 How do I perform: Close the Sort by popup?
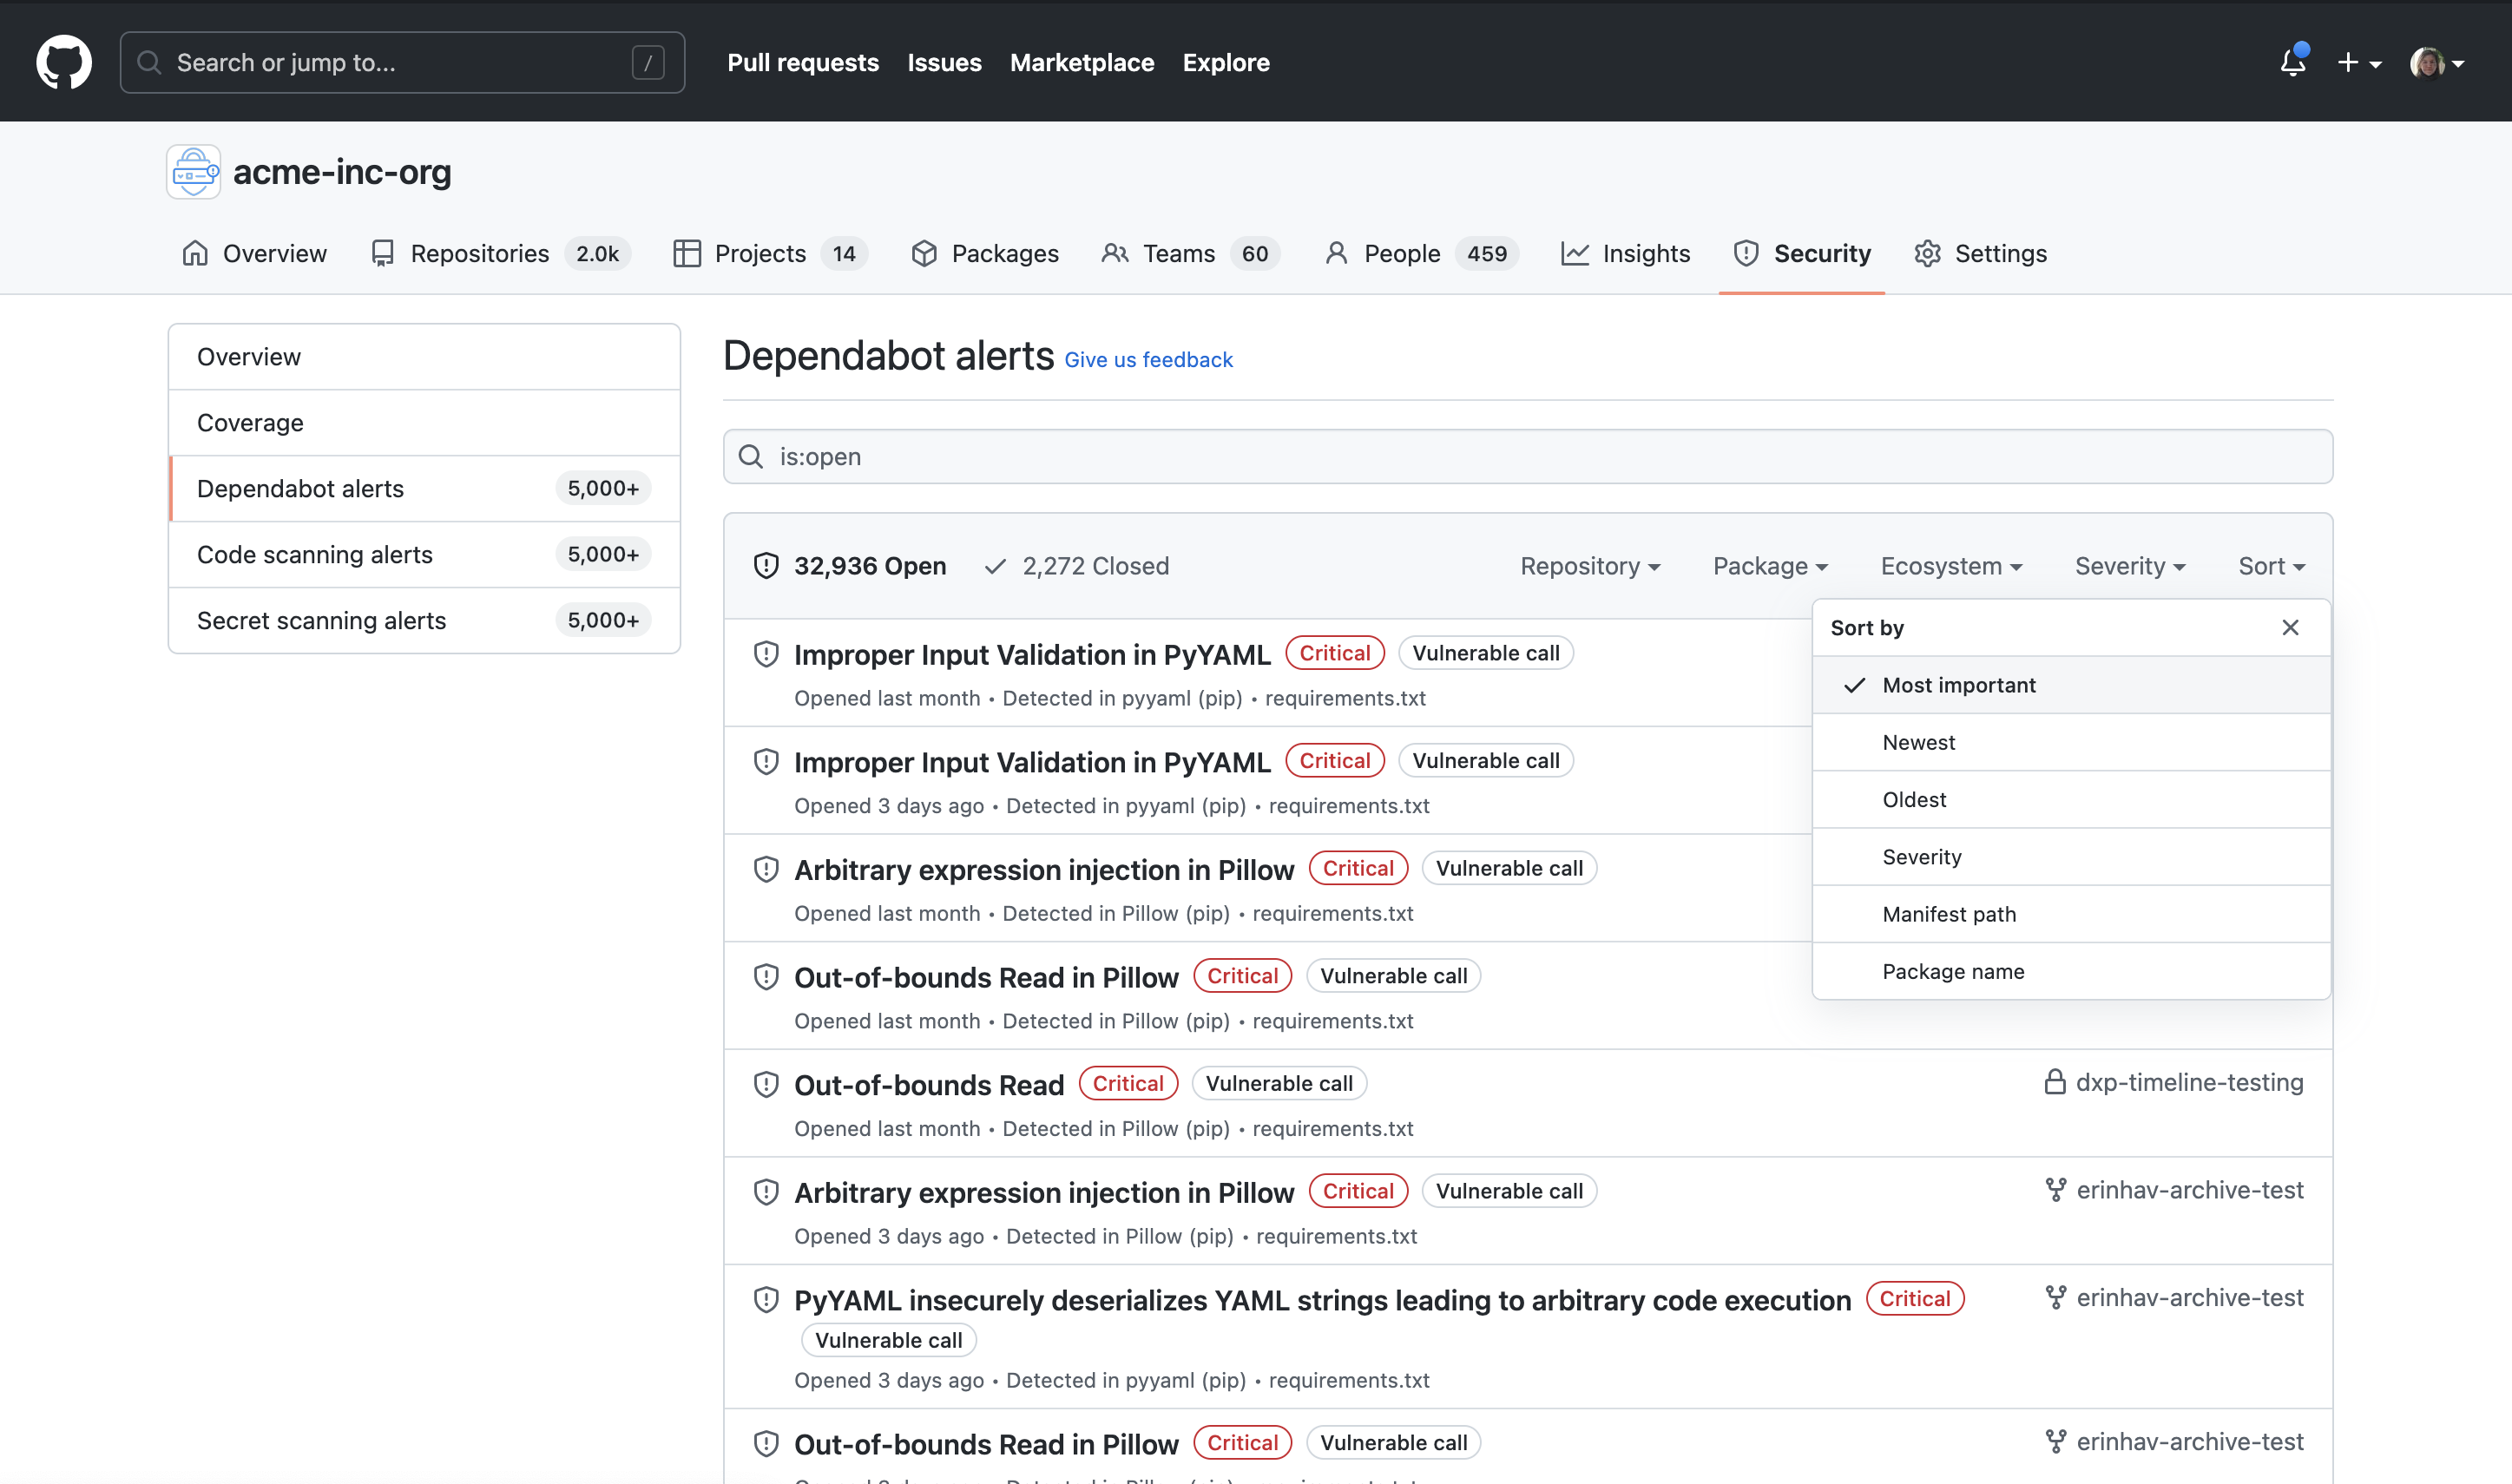click(2290, 628)
